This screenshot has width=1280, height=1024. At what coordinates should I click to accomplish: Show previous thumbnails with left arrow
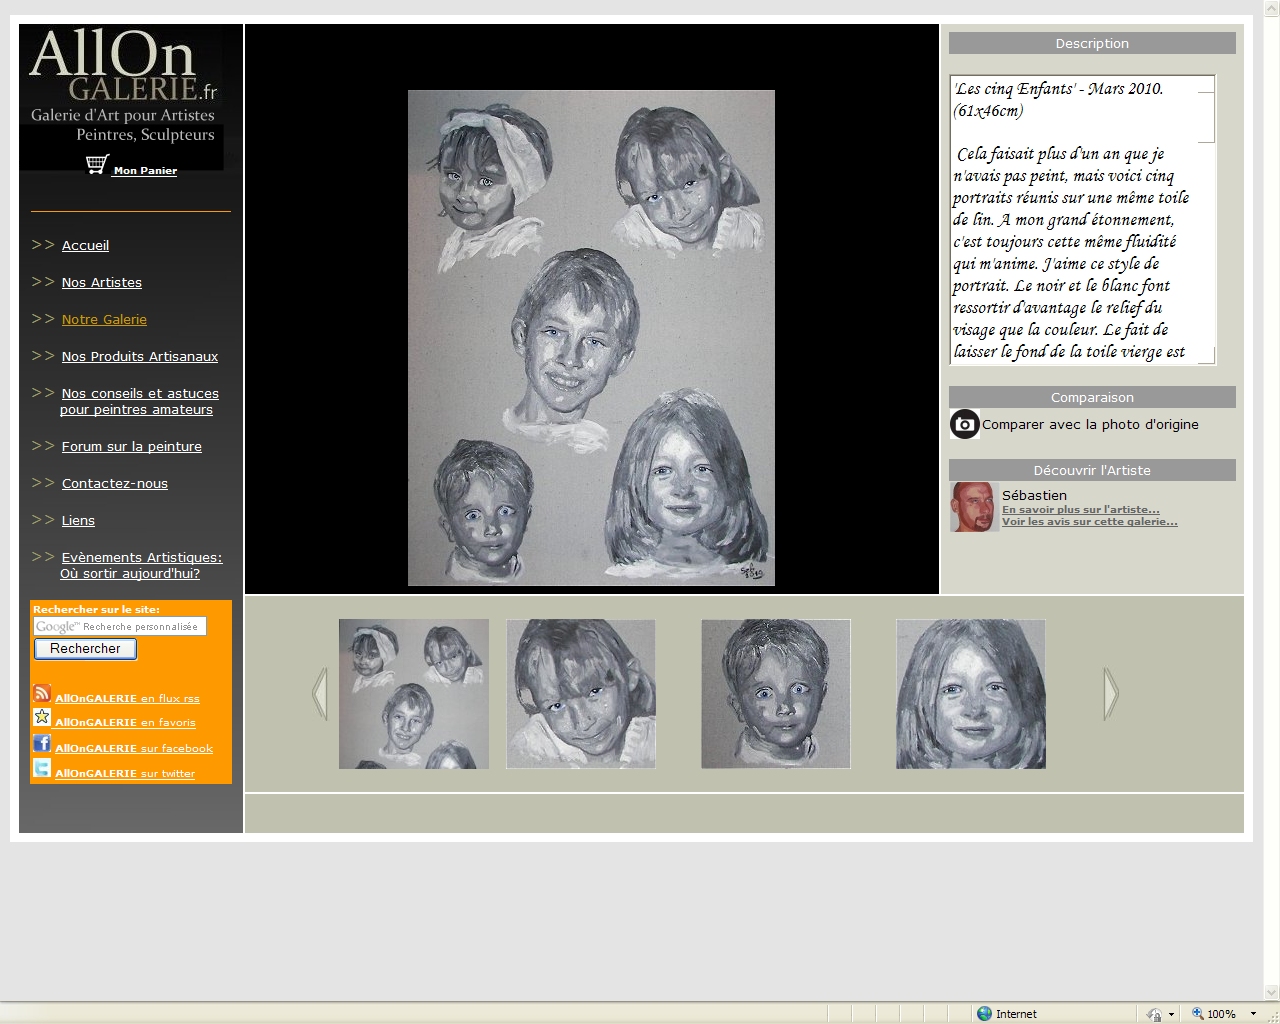pos(320,694)
